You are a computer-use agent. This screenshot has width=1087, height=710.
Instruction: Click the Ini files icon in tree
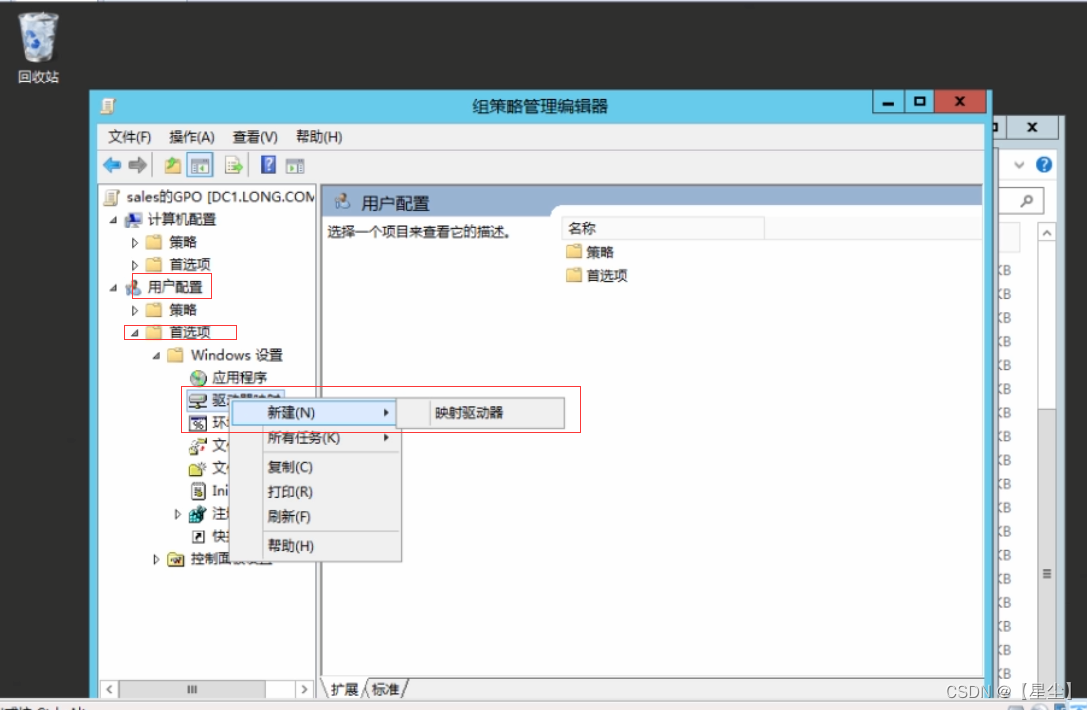[x=198, y=491]
